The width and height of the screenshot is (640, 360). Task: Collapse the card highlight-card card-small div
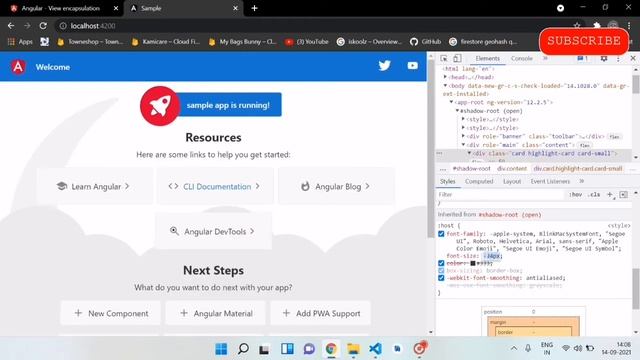pyautogui.click(x=469, y=153)
